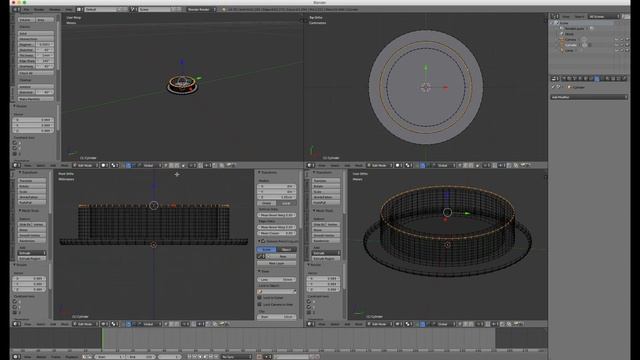The image size is (640, 360).
Task: Open the editor type selector in the timeline header
Action: (15, 356)
